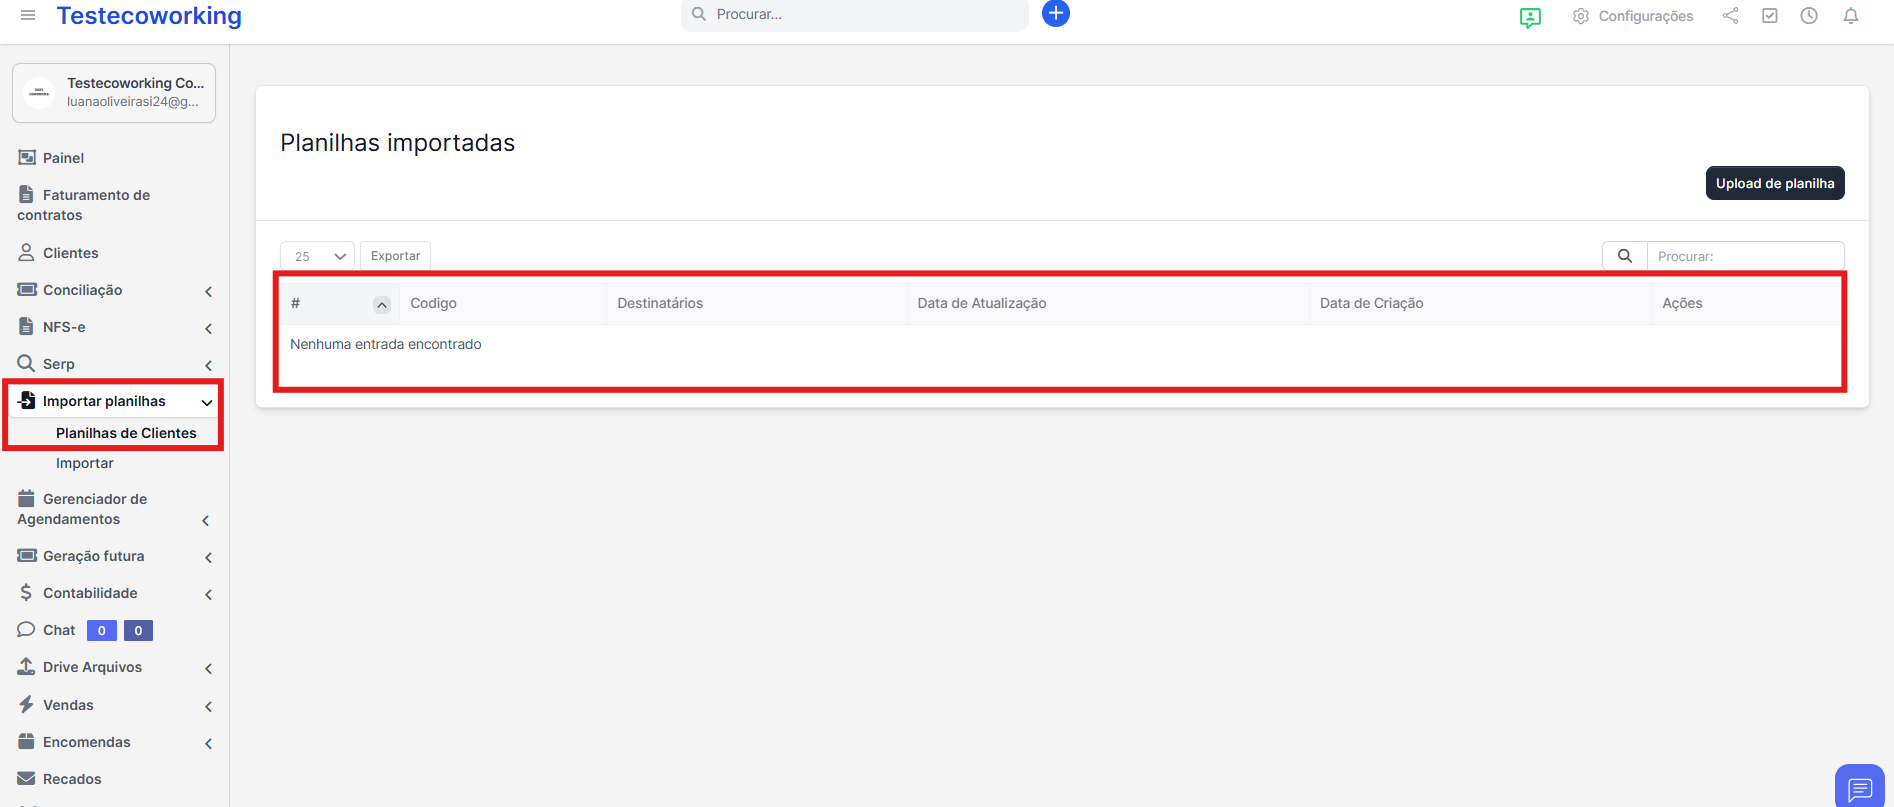1894x807 pixels.
Task: Open the 25 rows-per-page dropdown
Action: (x=317, y=256)
